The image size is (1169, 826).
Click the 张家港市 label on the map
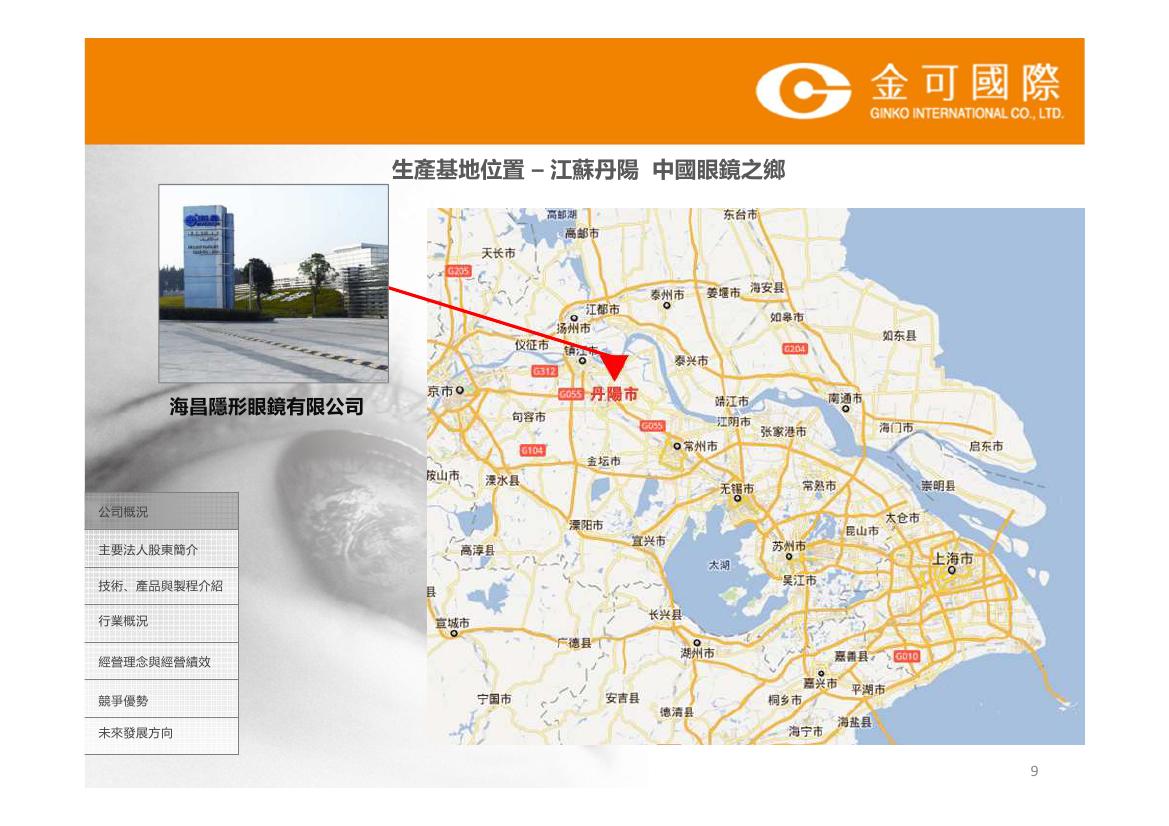pos(783,432)
